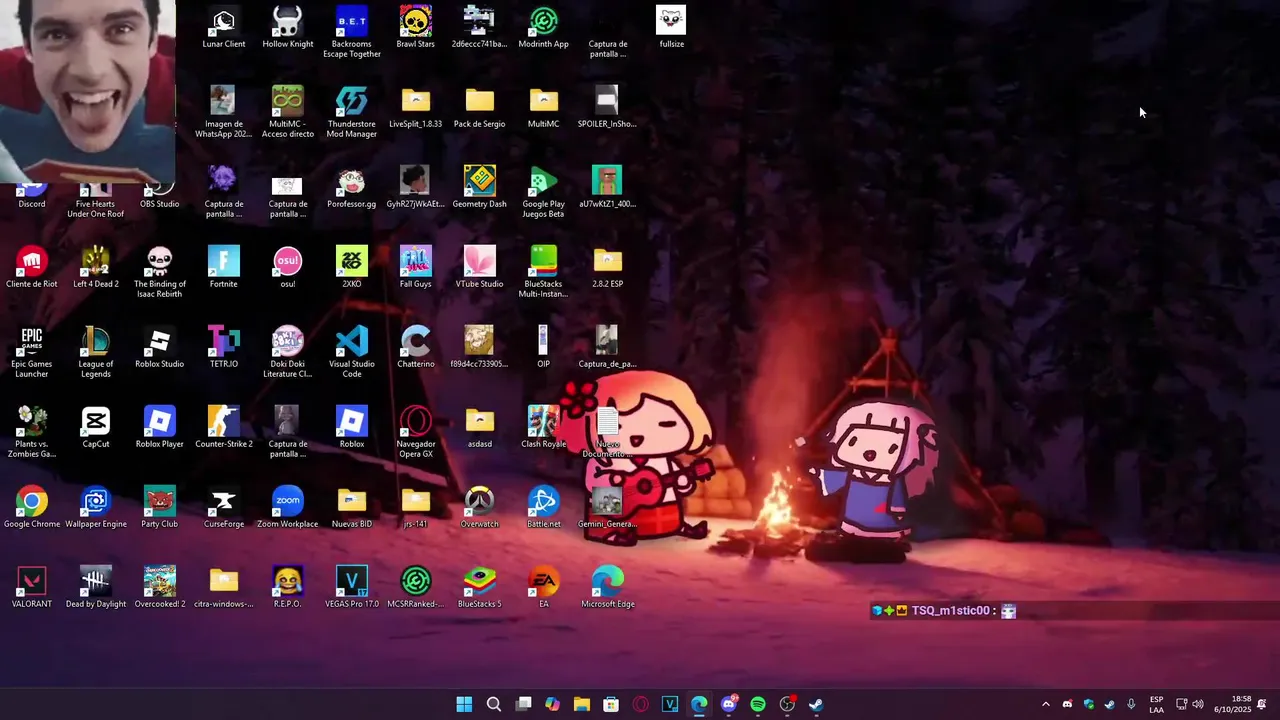This screenshot has width=1280, height=720.
Task: Launch Geometry Dash
Action: tap(480, 188)
